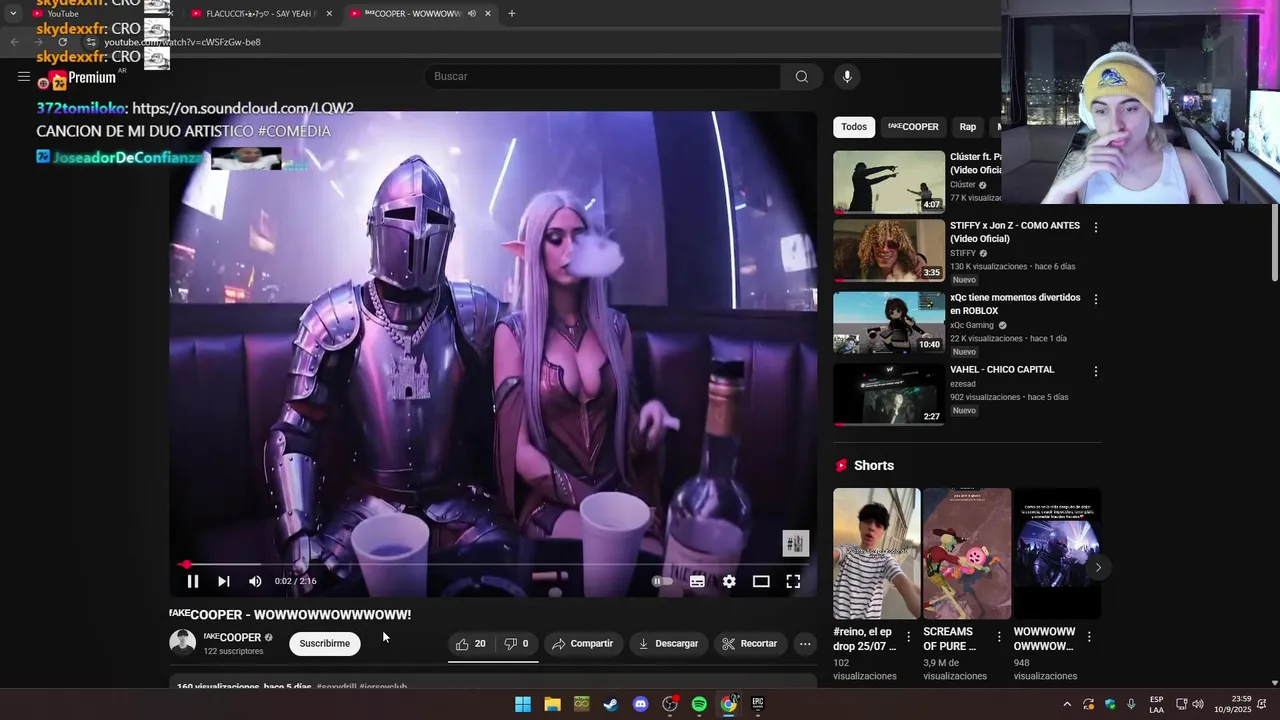Click the Recortar clip button
The height and width of the screenshot is (720, 1280).
coord(750,644)
